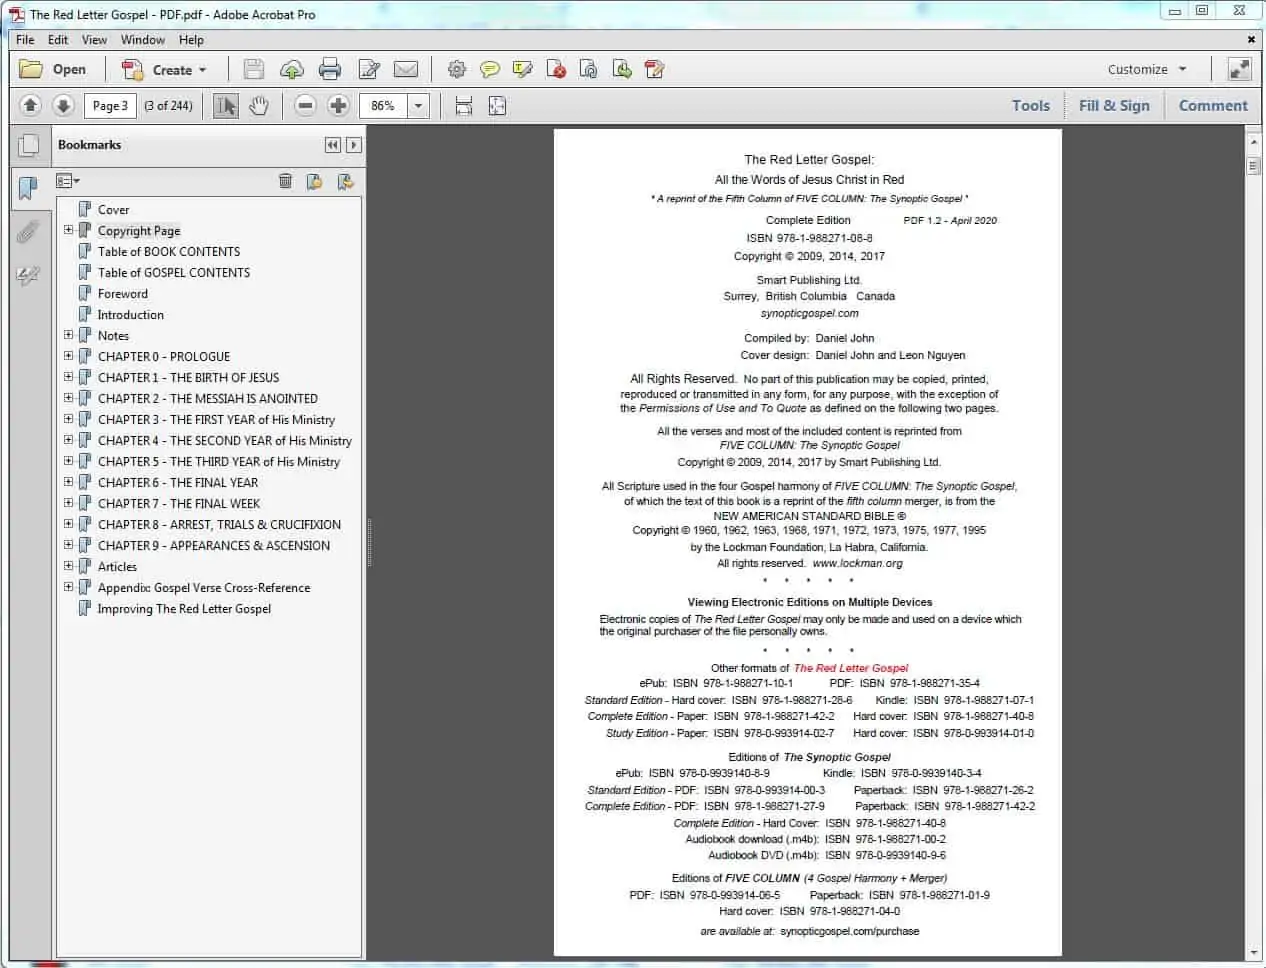Click the vertical scrollbar down arrow
Image resolution: width=1266 pixels, height=968 pixels.
pyautogui.click(x=1254, y=953)
